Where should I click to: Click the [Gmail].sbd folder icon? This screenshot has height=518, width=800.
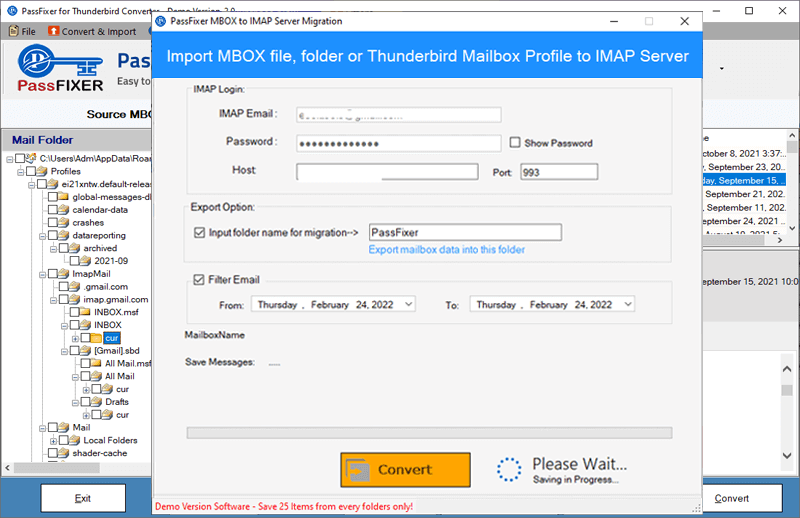click(86, 351)
